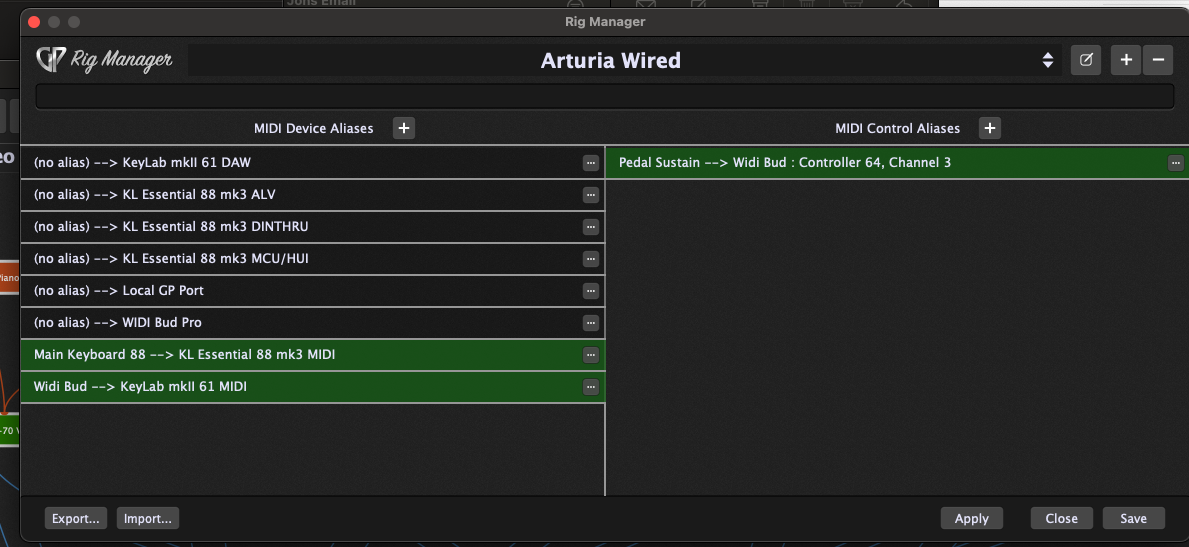Viewport: 1189px width, 547px height.
Task: Open options for Local GP Port row
Action: 591,291
